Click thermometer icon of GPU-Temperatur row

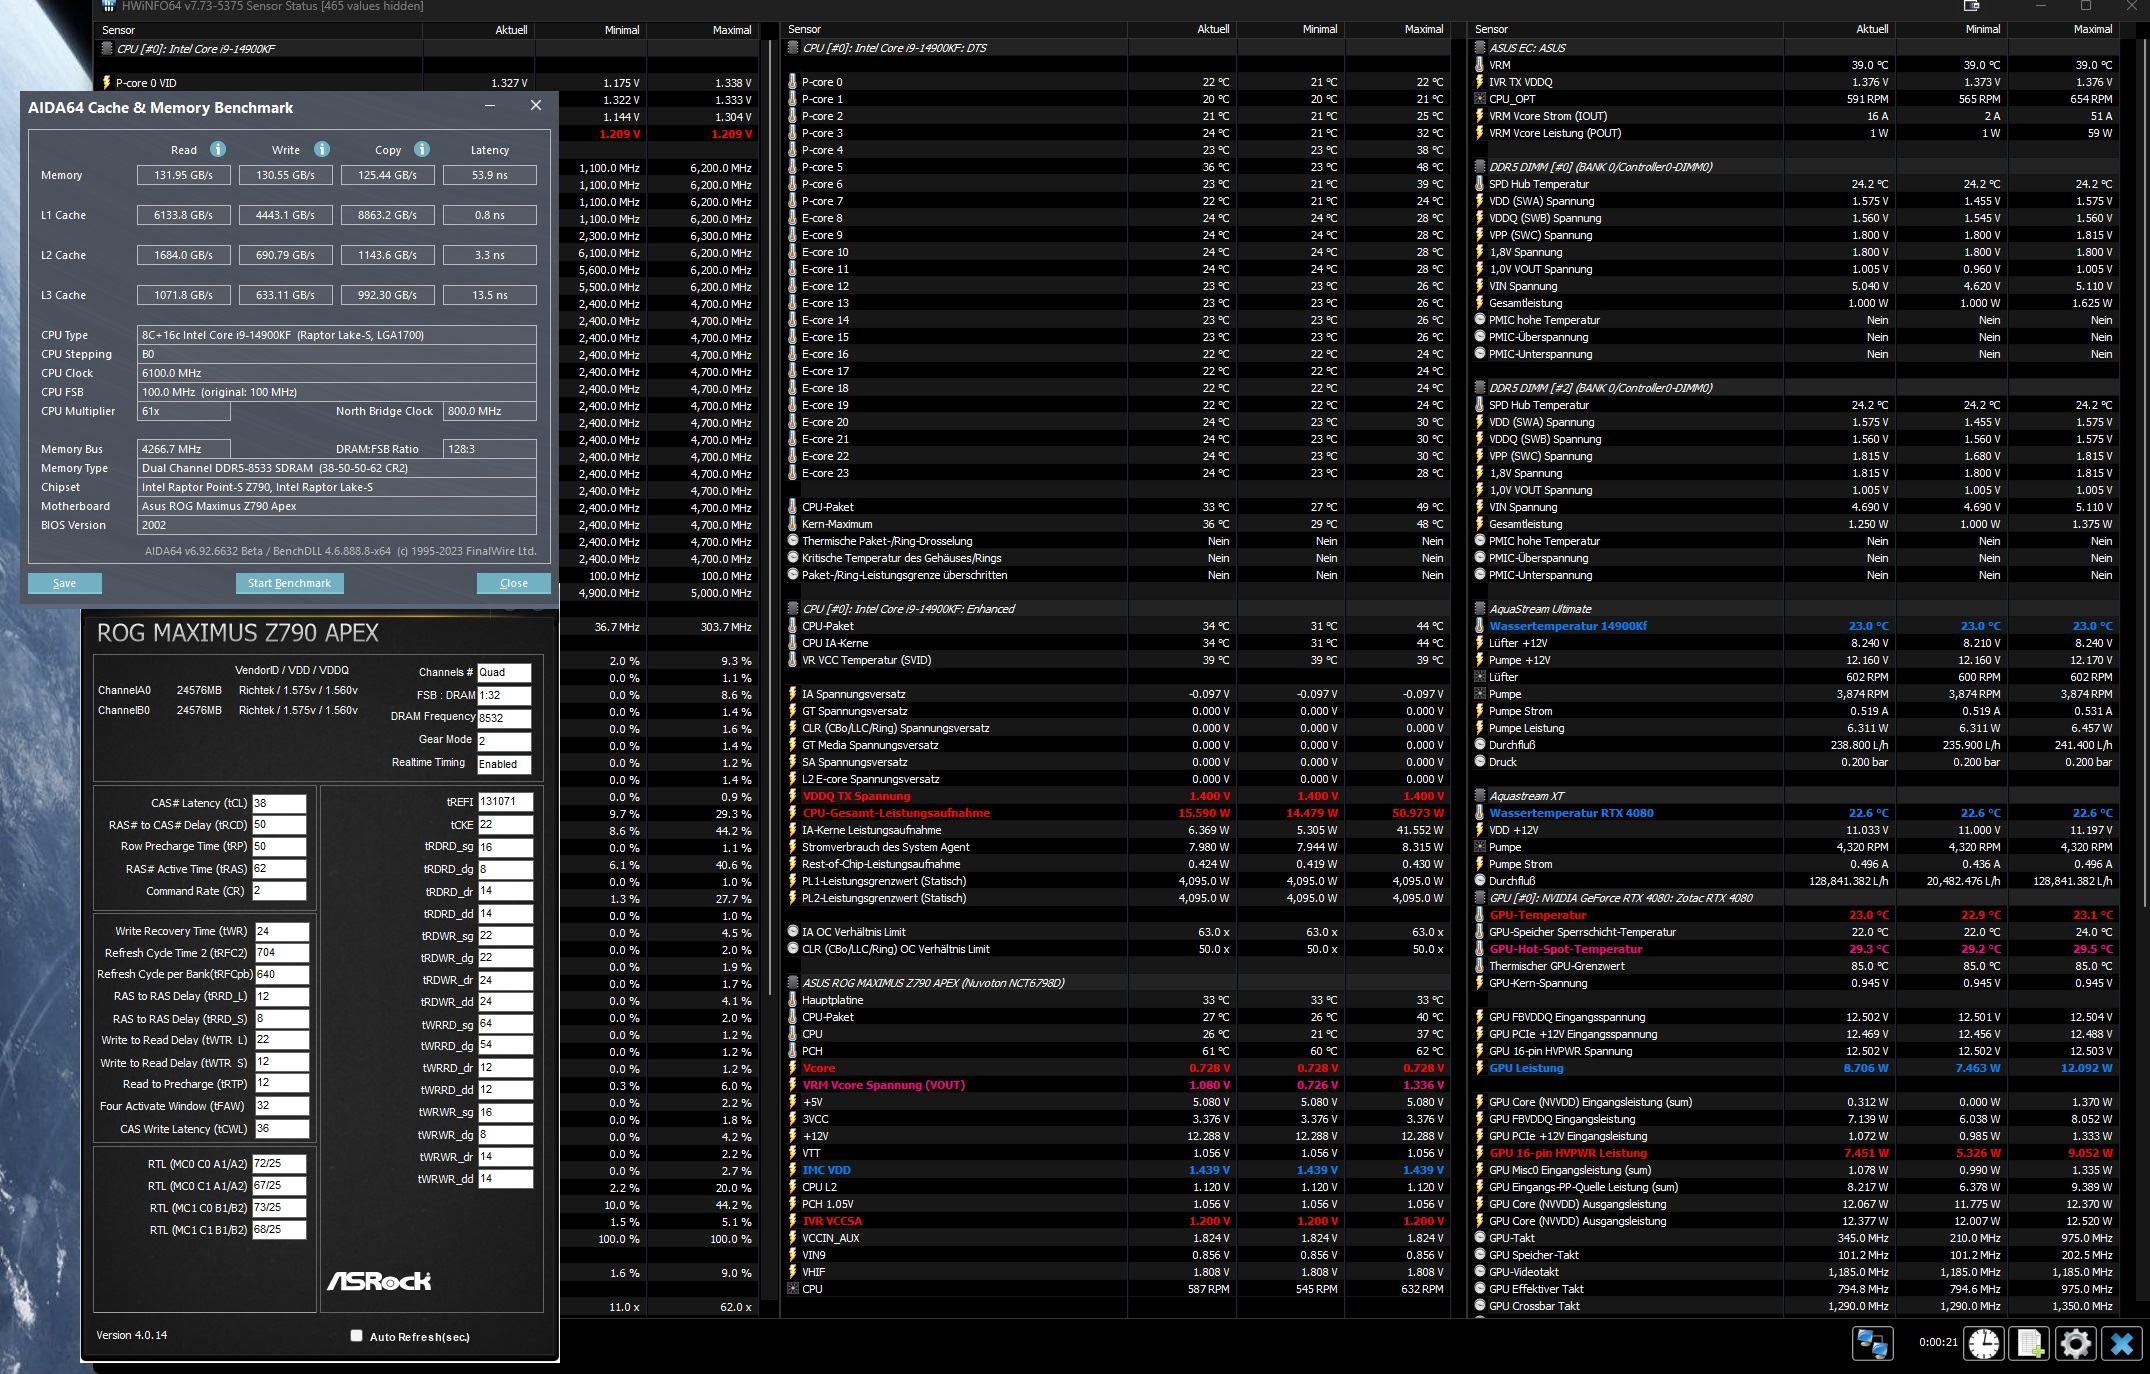pos(1480,915)
